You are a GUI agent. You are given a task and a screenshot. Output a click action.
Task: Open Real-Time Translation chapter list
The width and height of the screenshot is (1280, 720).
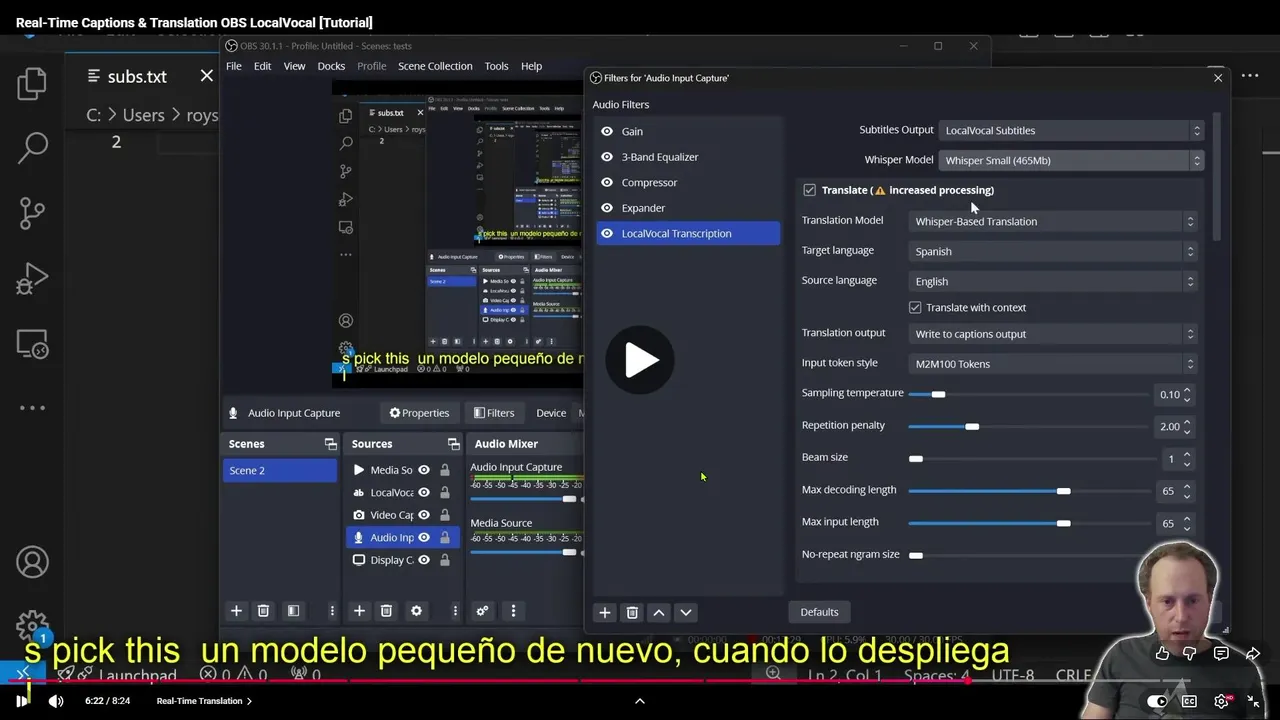(204, 701)
